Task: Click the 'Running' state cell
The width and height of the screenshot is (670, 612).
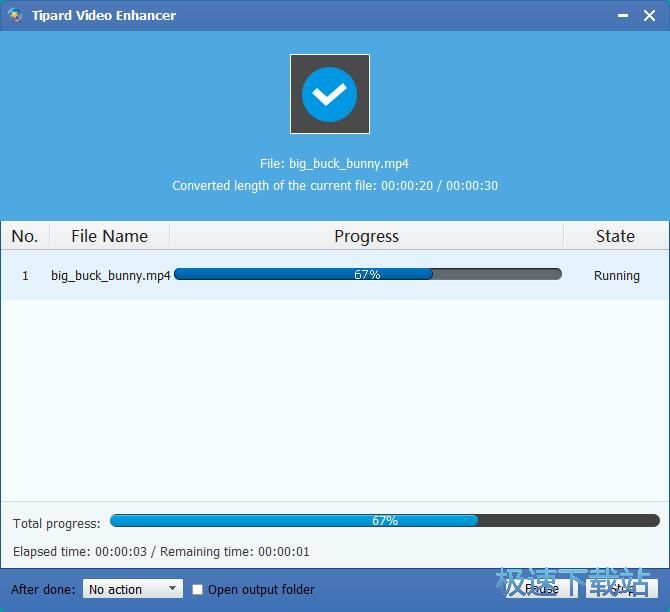Action: (617, 276)
